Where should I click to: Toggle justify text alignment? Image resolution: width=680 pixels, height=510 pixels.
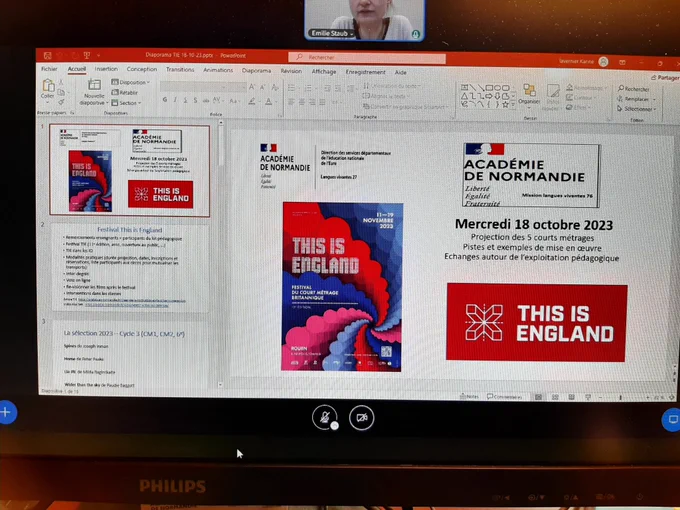(322, 102)
